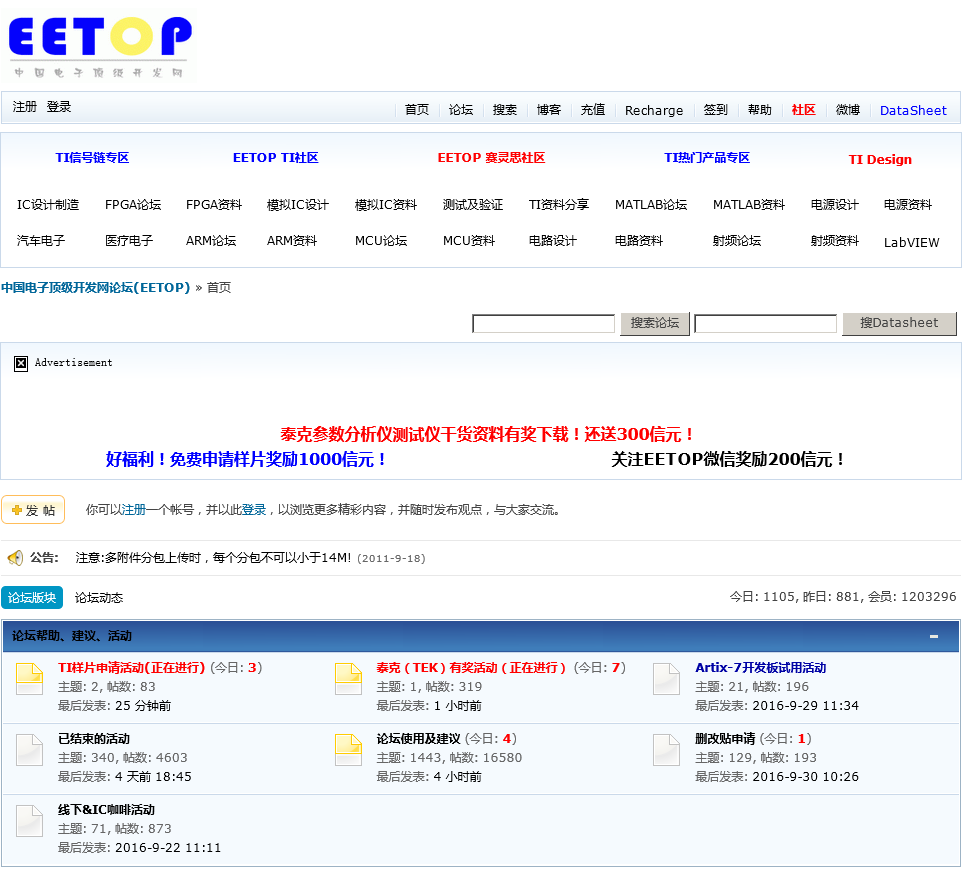962x875 pixels.
Task: Open the ARM论坛 link
Action: click(x=211, y=241)
